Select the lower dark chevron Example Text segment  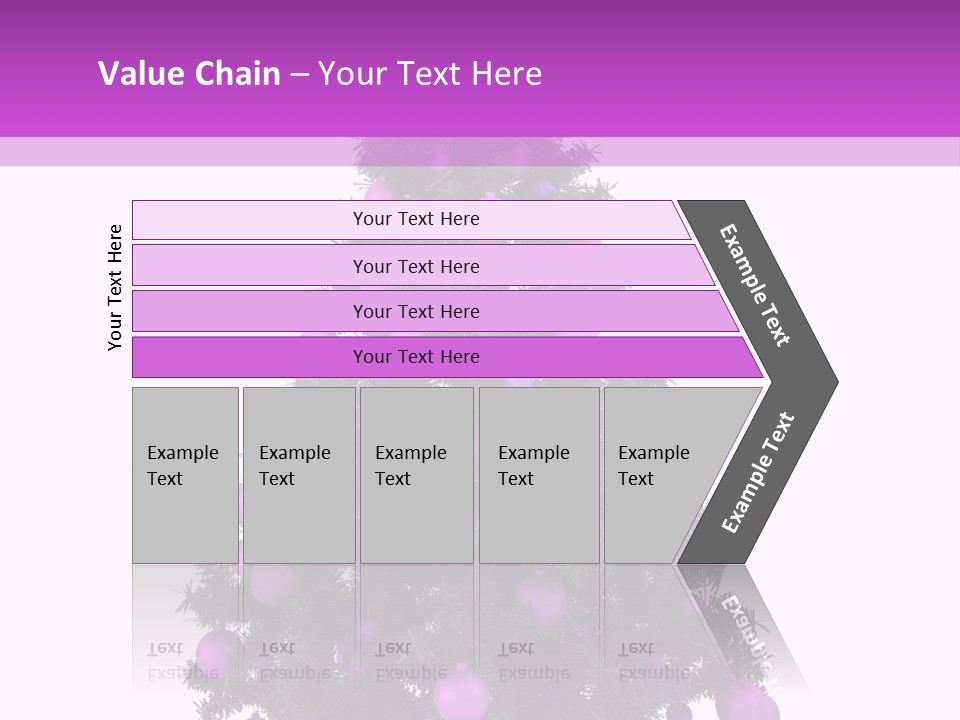[x=760, y=472]
